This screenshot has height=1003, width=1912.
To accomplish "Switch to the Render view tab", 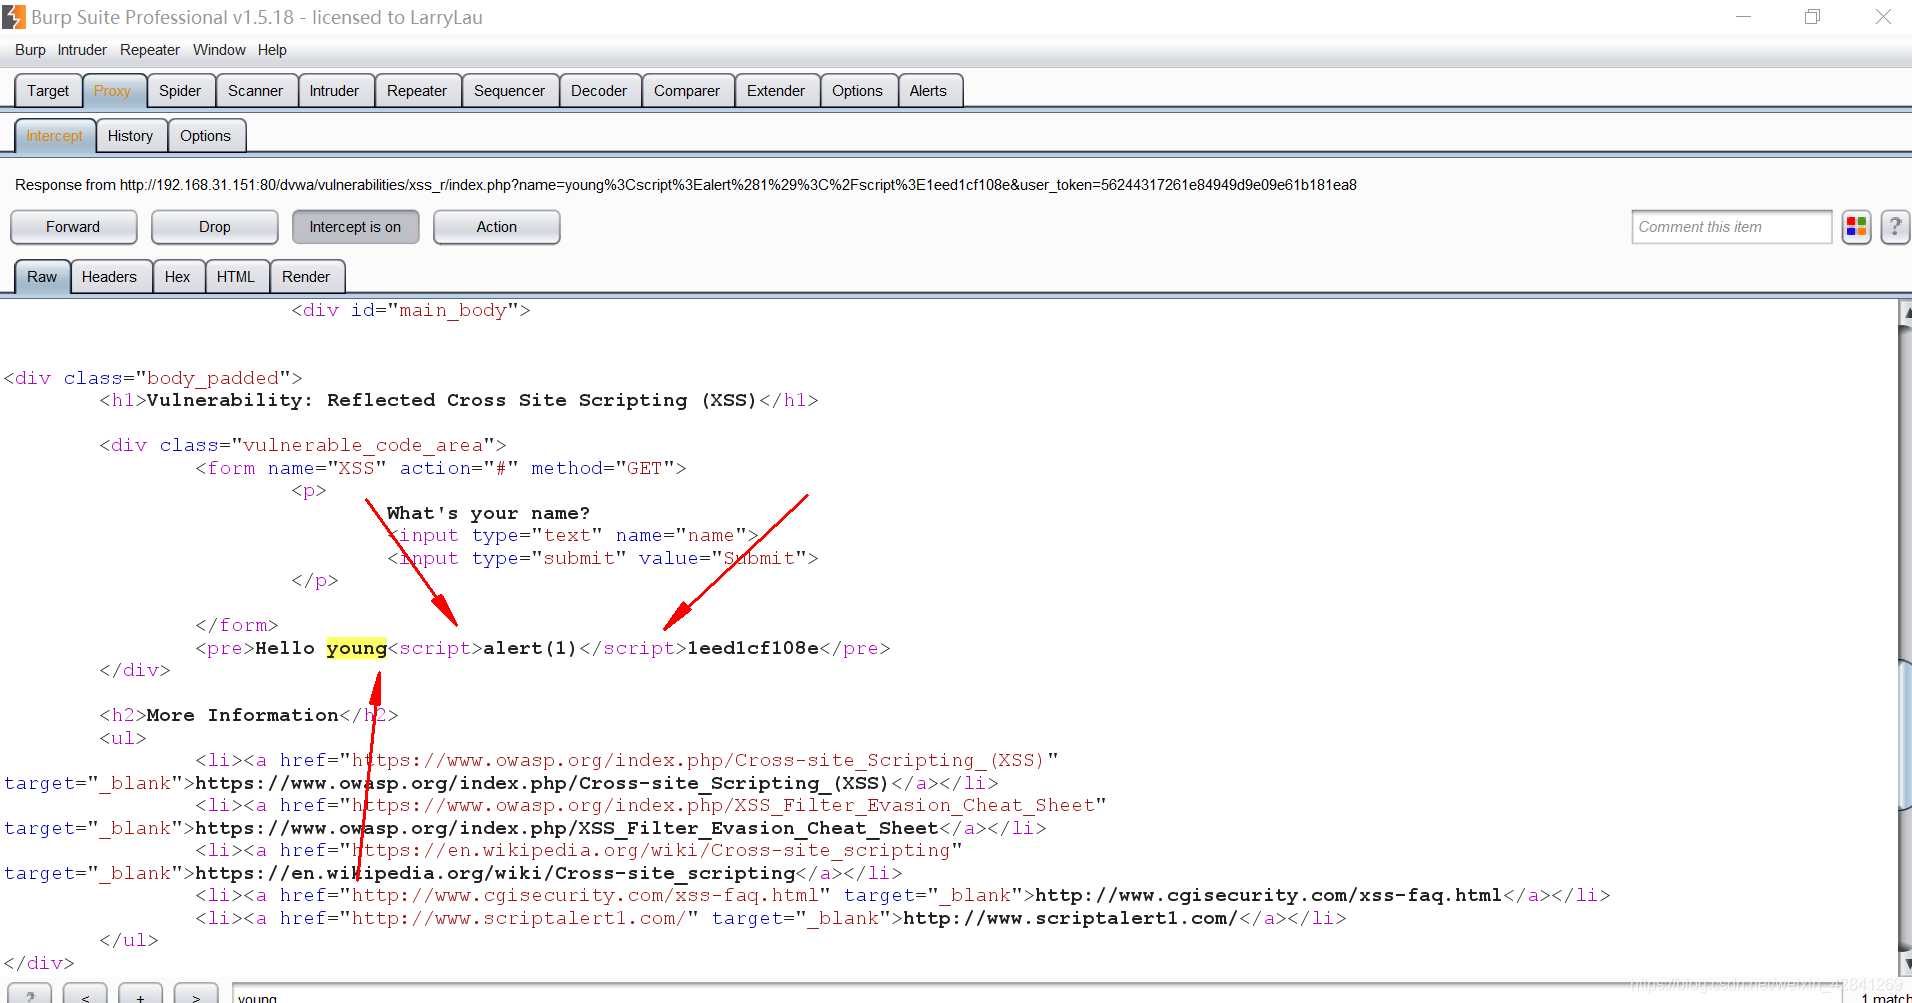I will coord(306,277).
